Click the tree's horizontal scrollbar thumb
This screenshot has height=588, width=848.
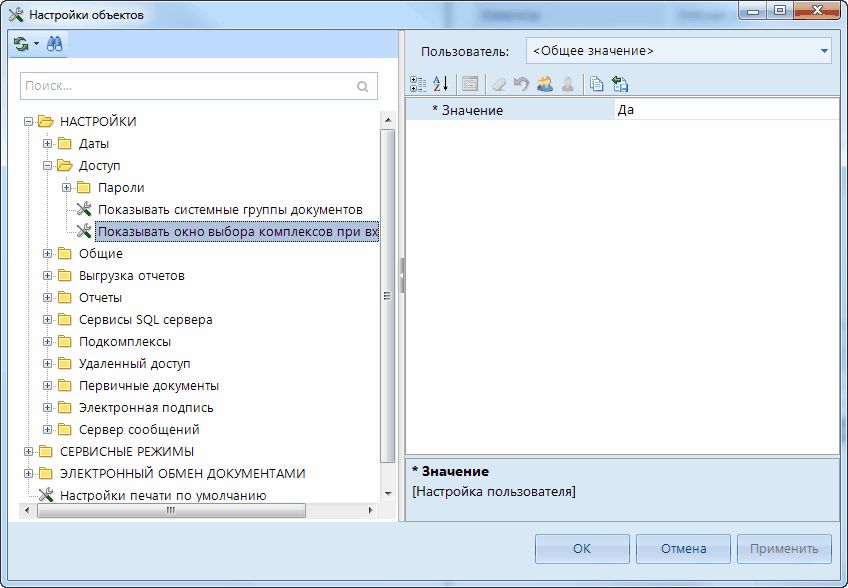pos(170,510)
